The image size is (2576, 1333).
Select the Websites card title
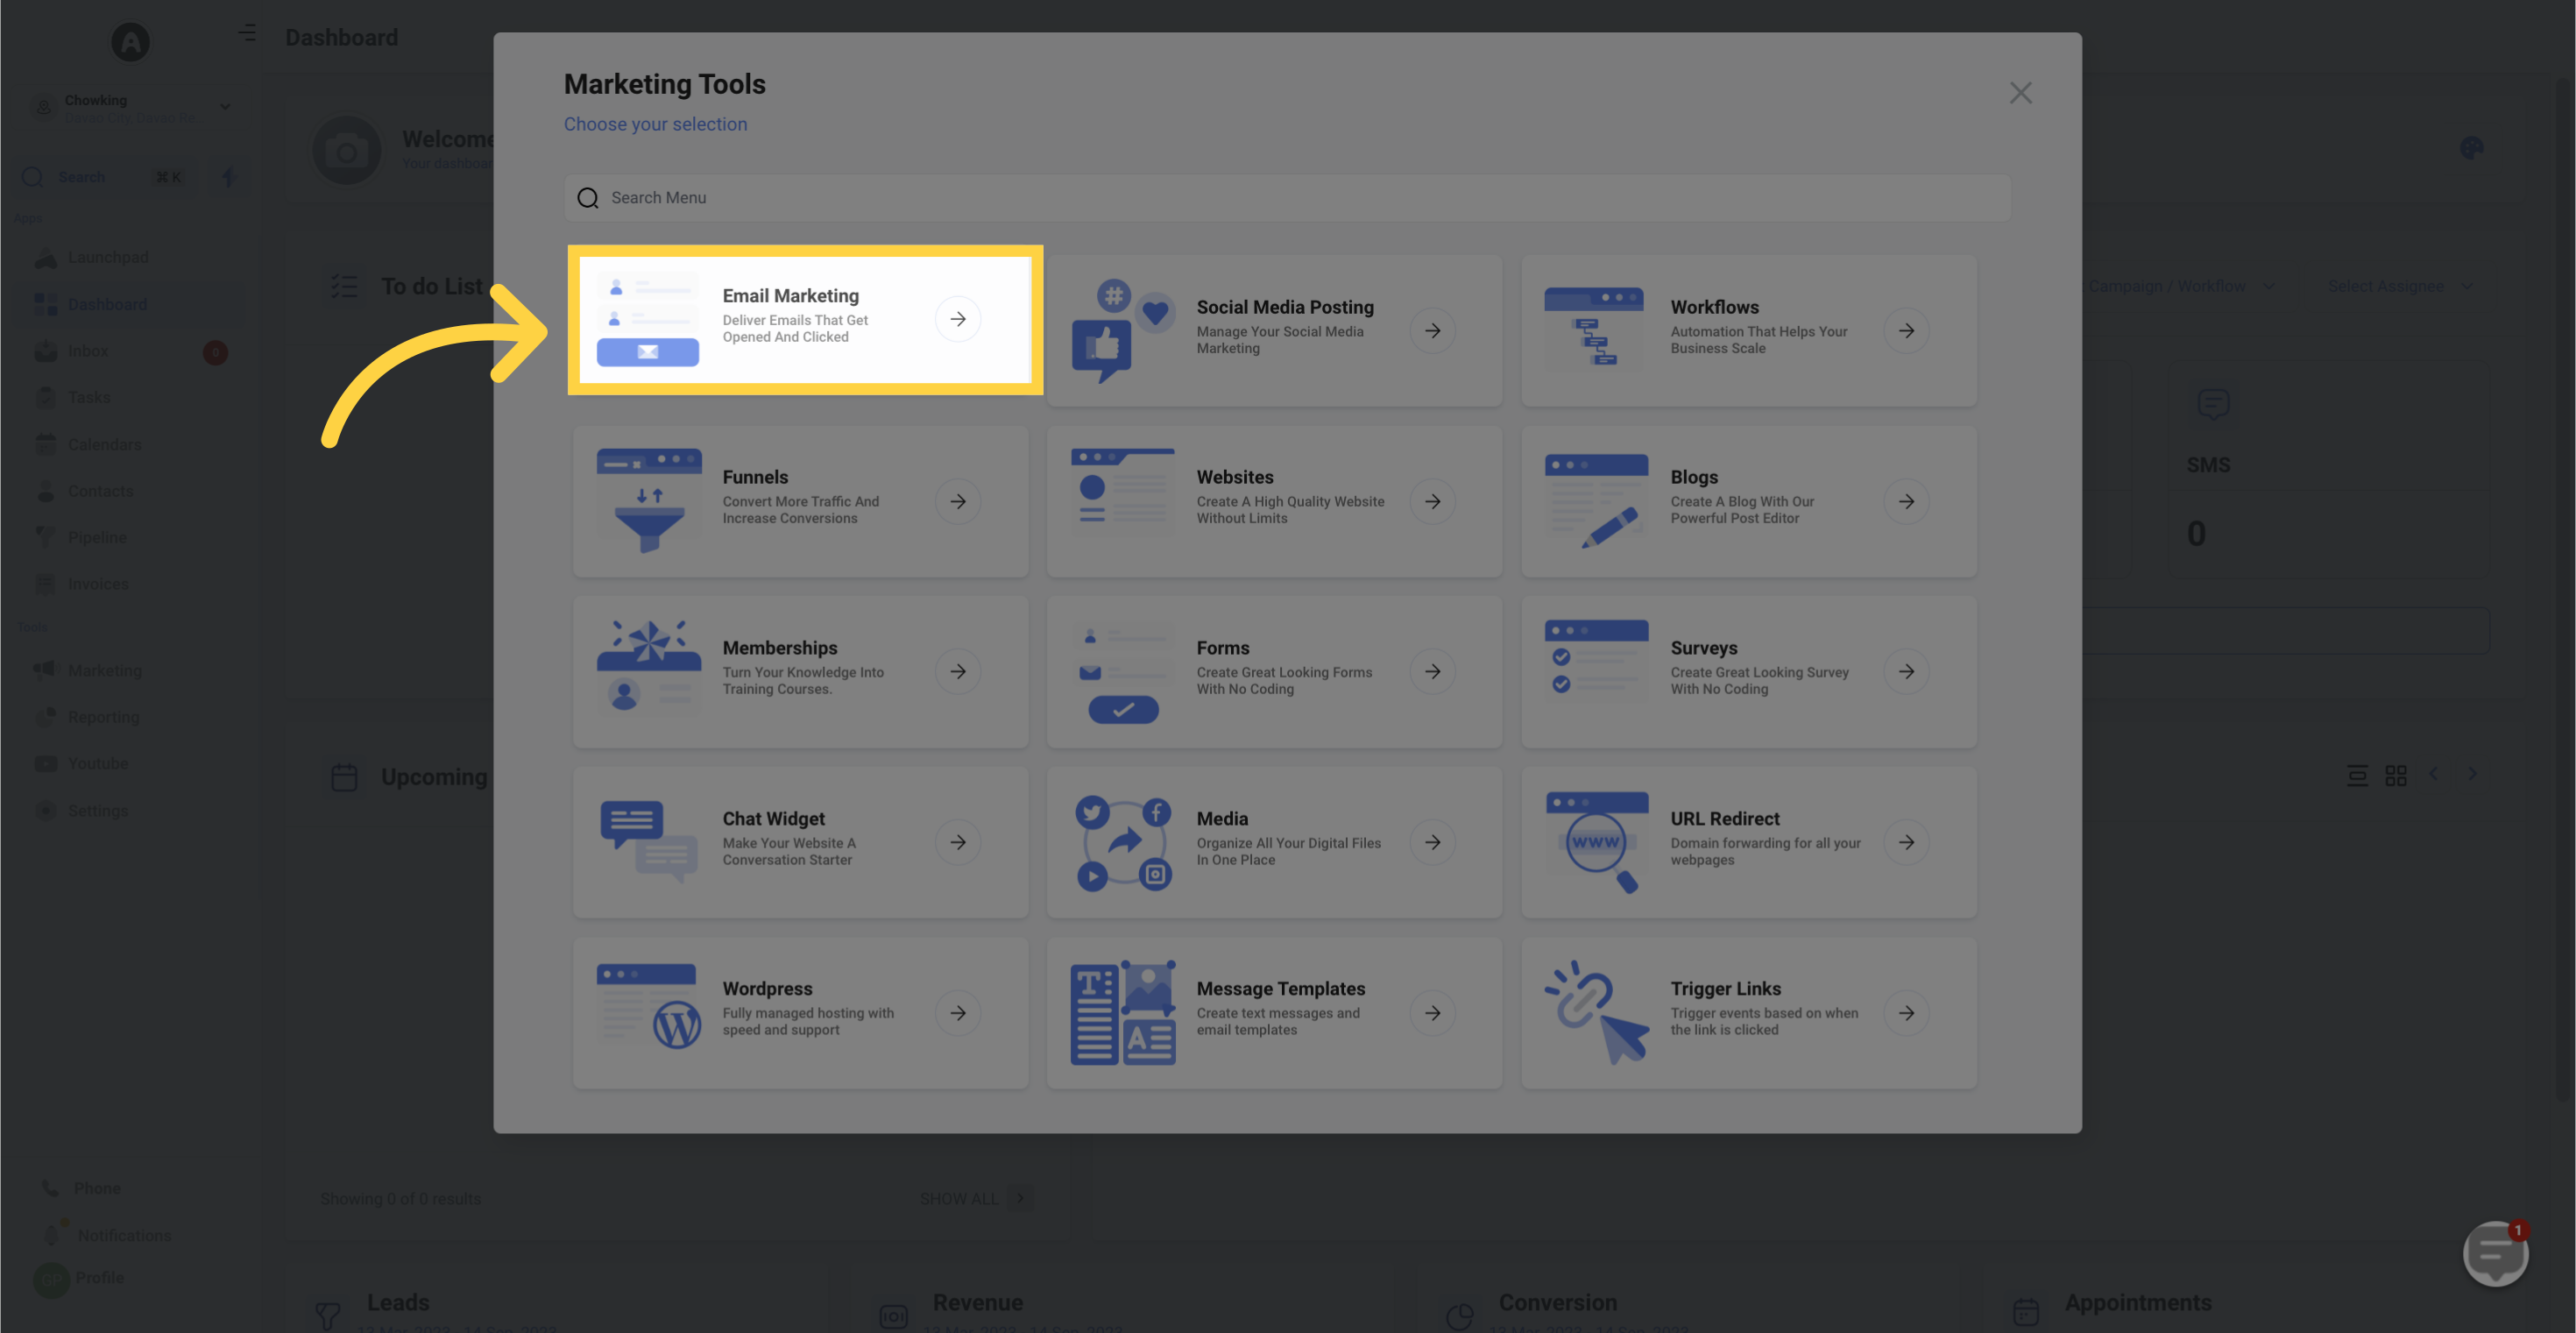coord(1234,477)
